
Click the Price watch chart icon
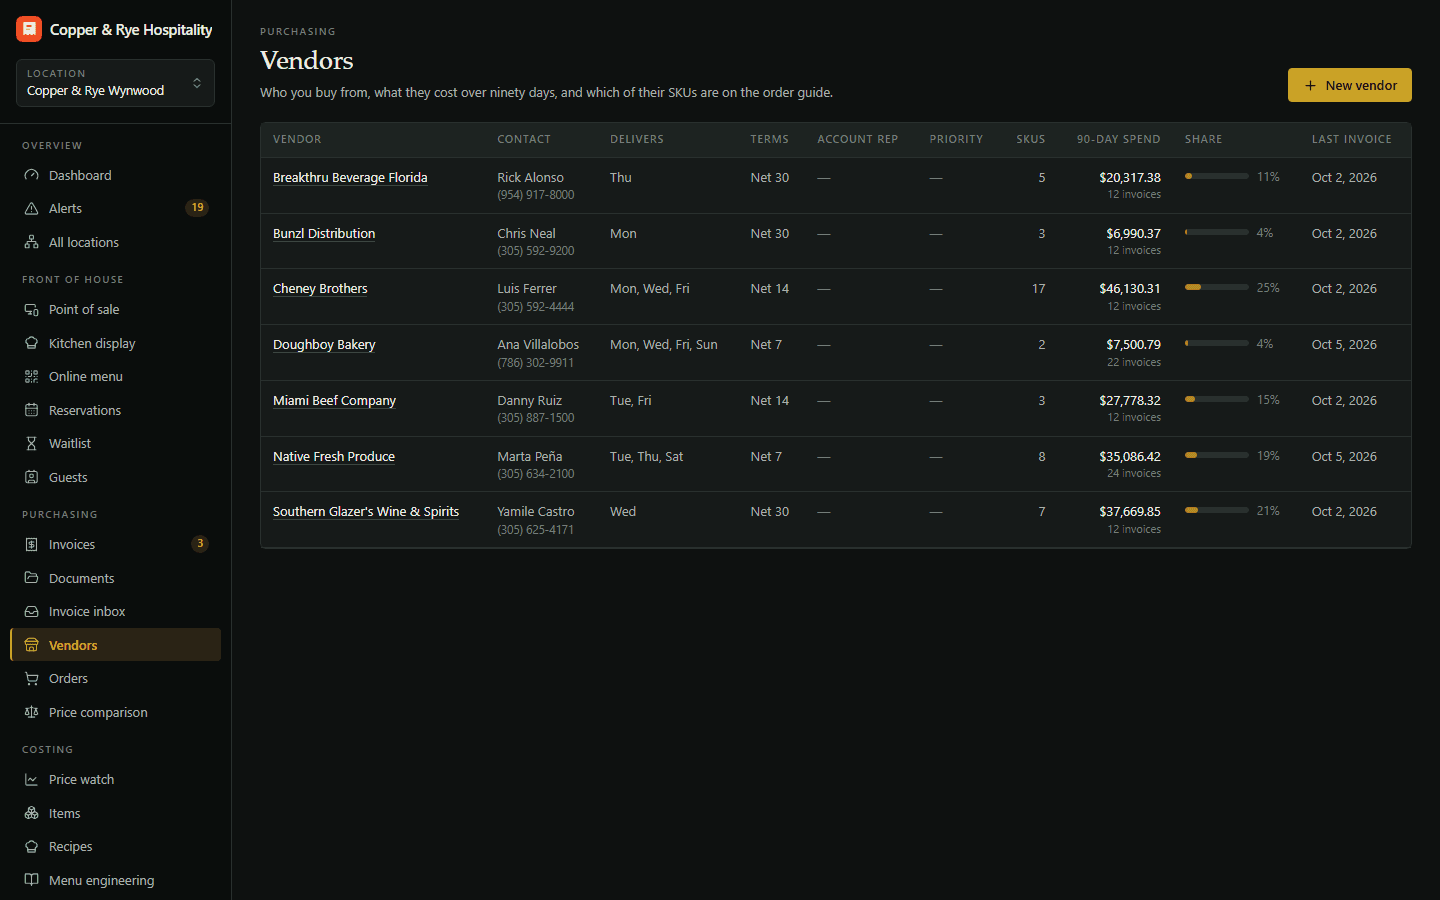point(31,779)
